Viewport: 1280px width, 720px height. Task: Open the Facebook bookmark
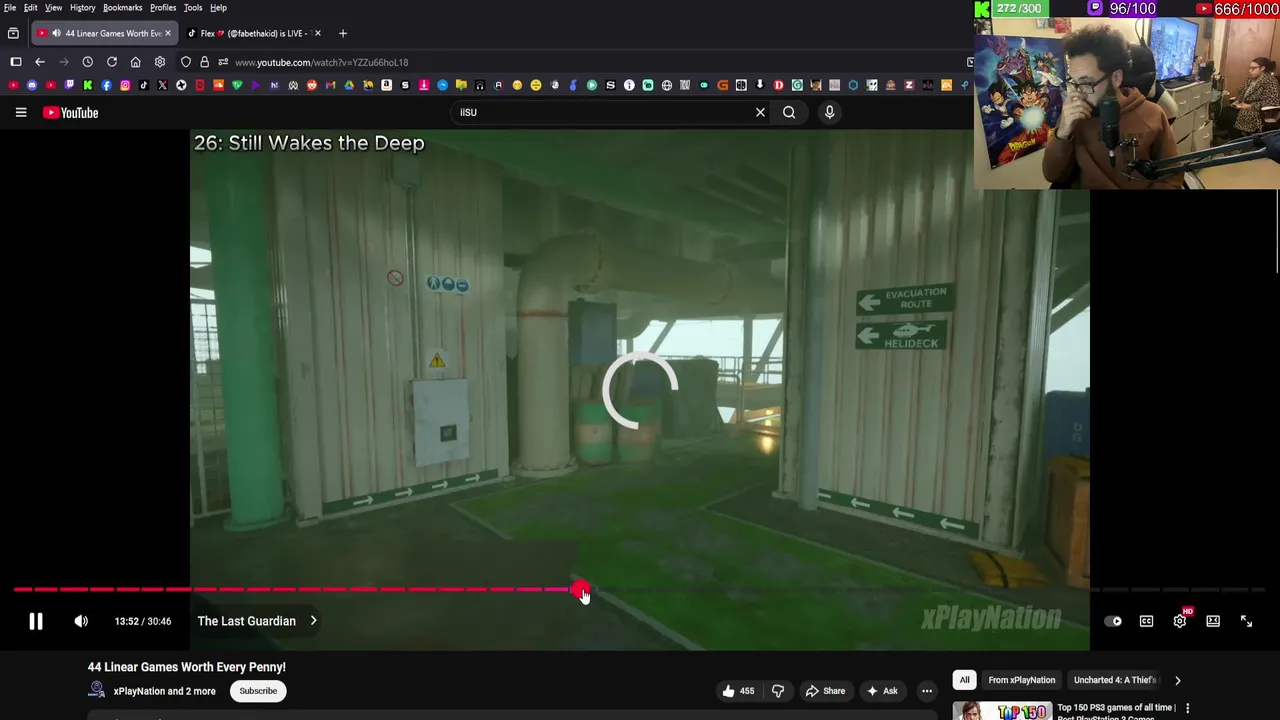(106, 85)
